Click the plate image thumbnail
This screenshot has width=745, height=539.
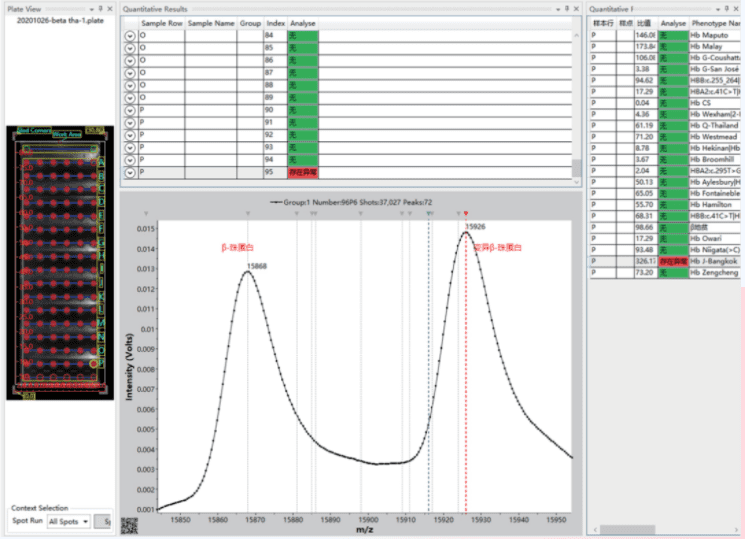pos(55,262)
